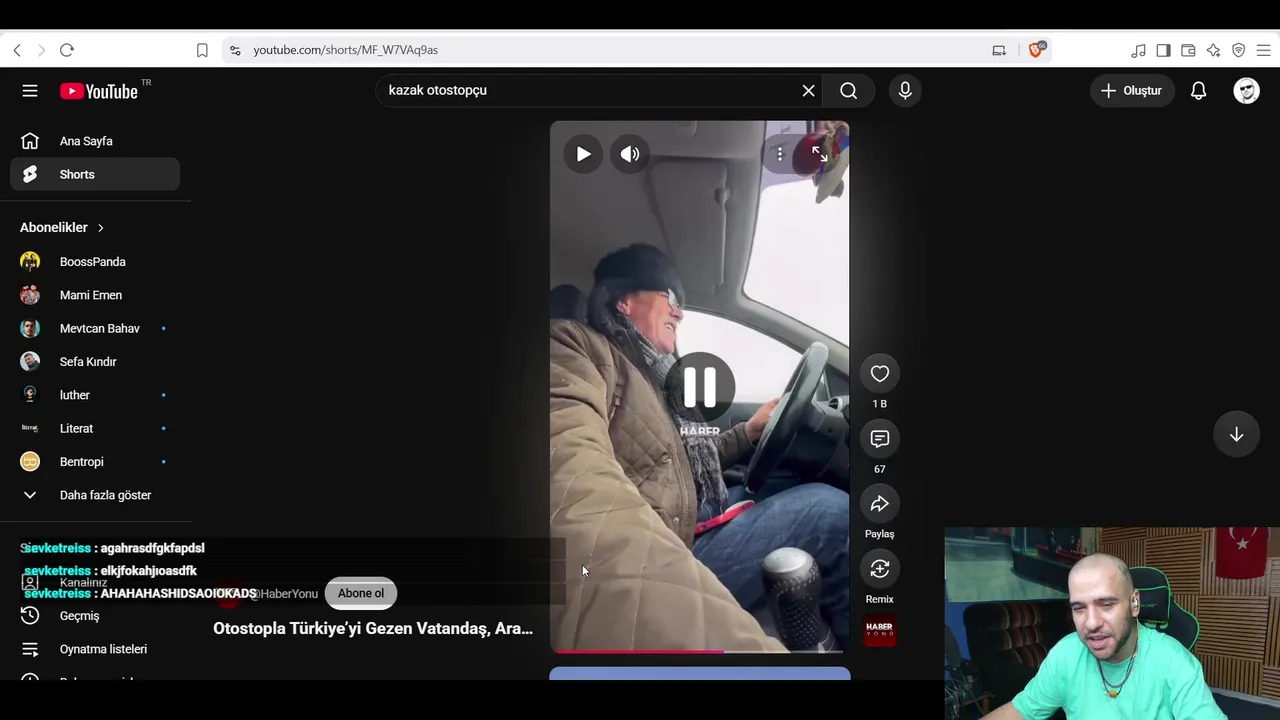Open Kanalınız your channel
This screenshot has width=1280, height=720.
coord(95,582)
